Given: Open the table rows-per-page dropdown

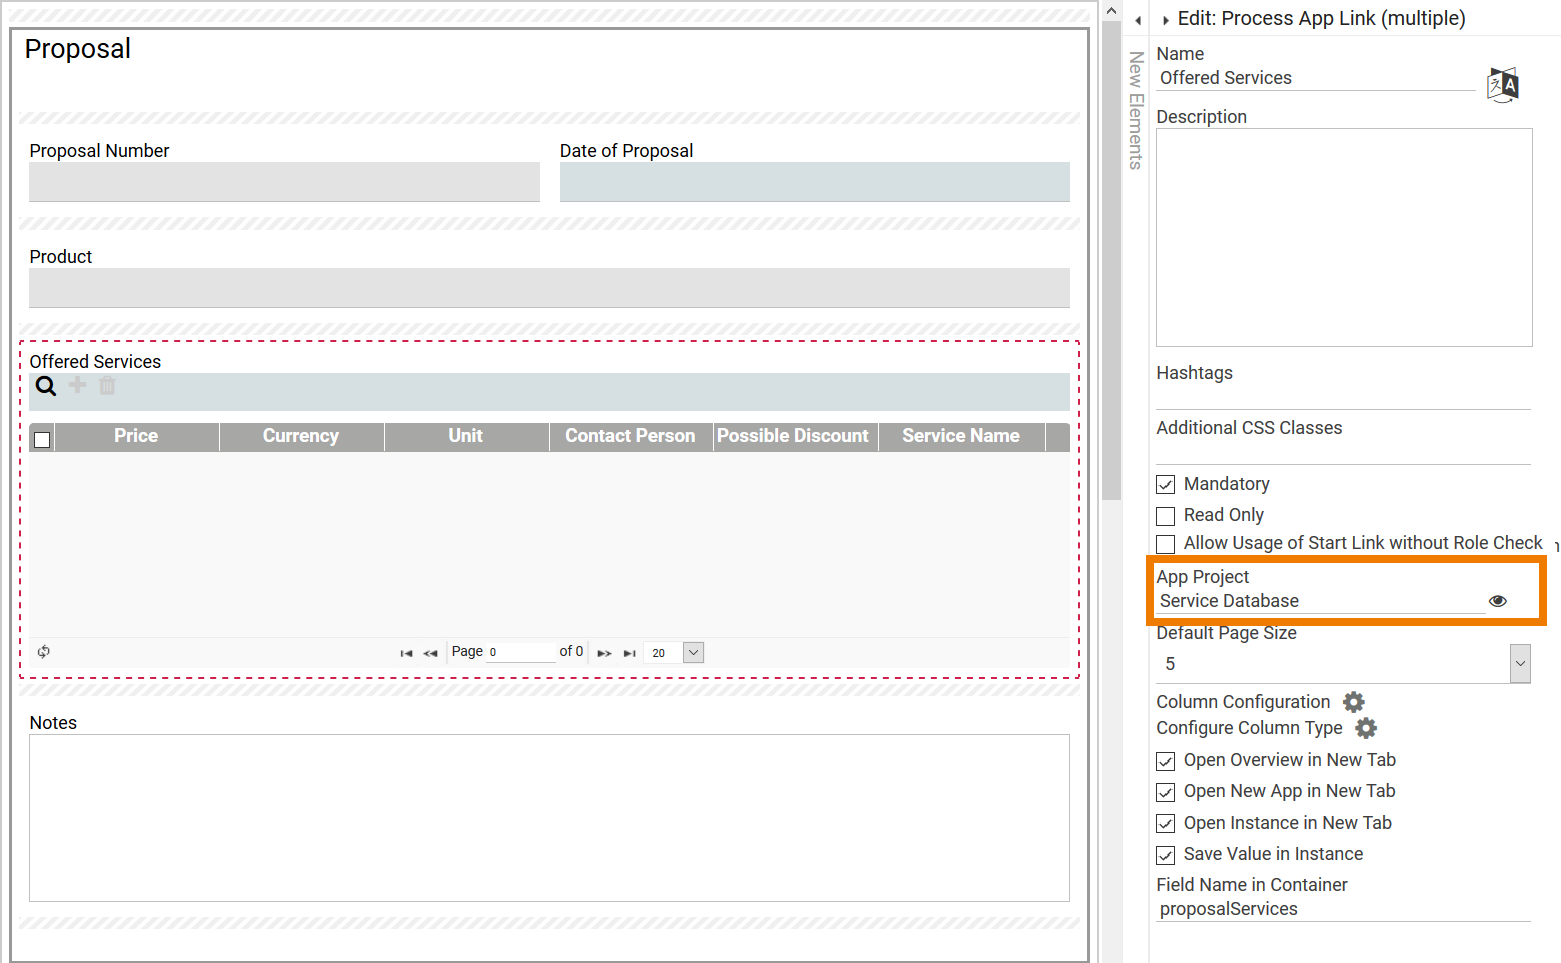Looking at the screenshot, I should pos(693,653).
